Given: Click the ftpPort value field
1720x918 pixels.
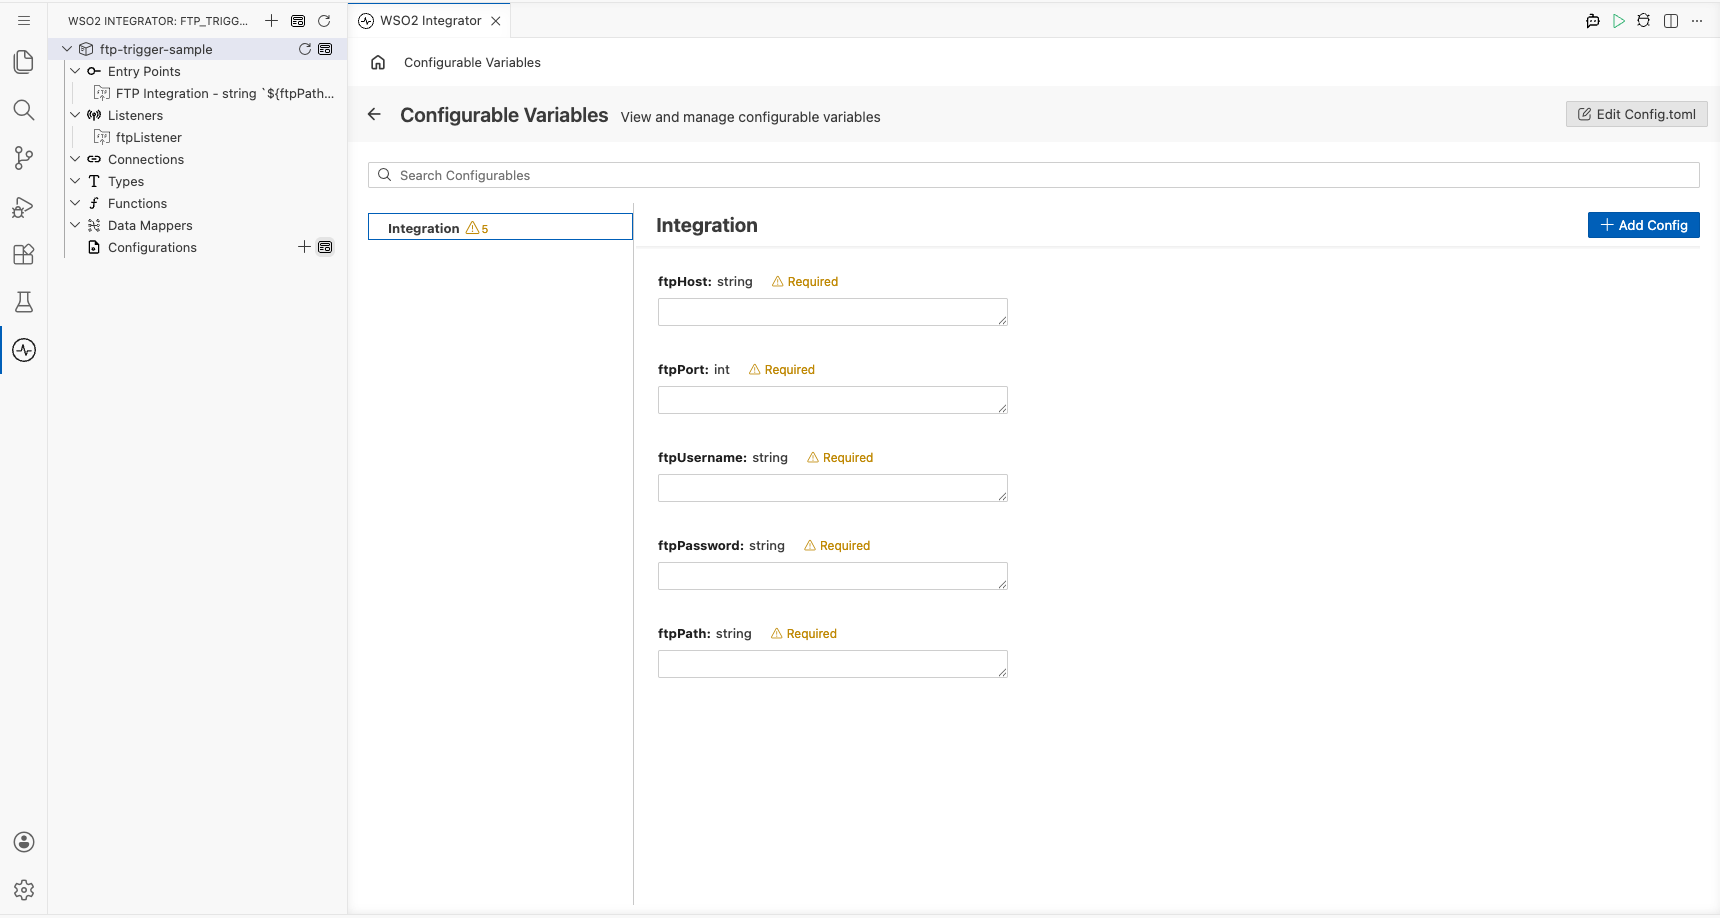Looking at the screenshot, I should (x=832, y=400).
